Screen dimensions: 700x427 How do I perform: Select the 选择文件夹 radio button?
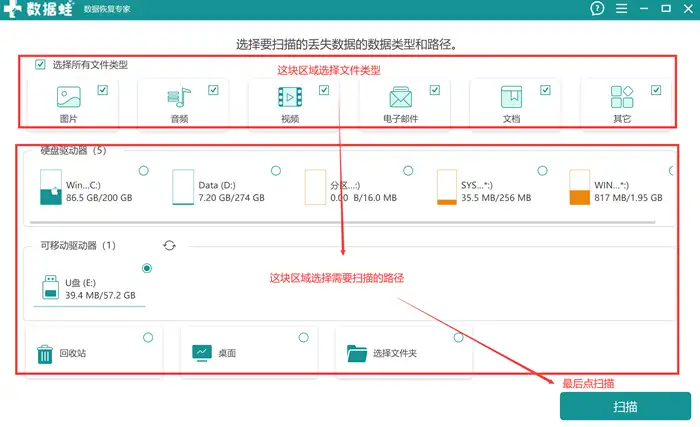458,337
